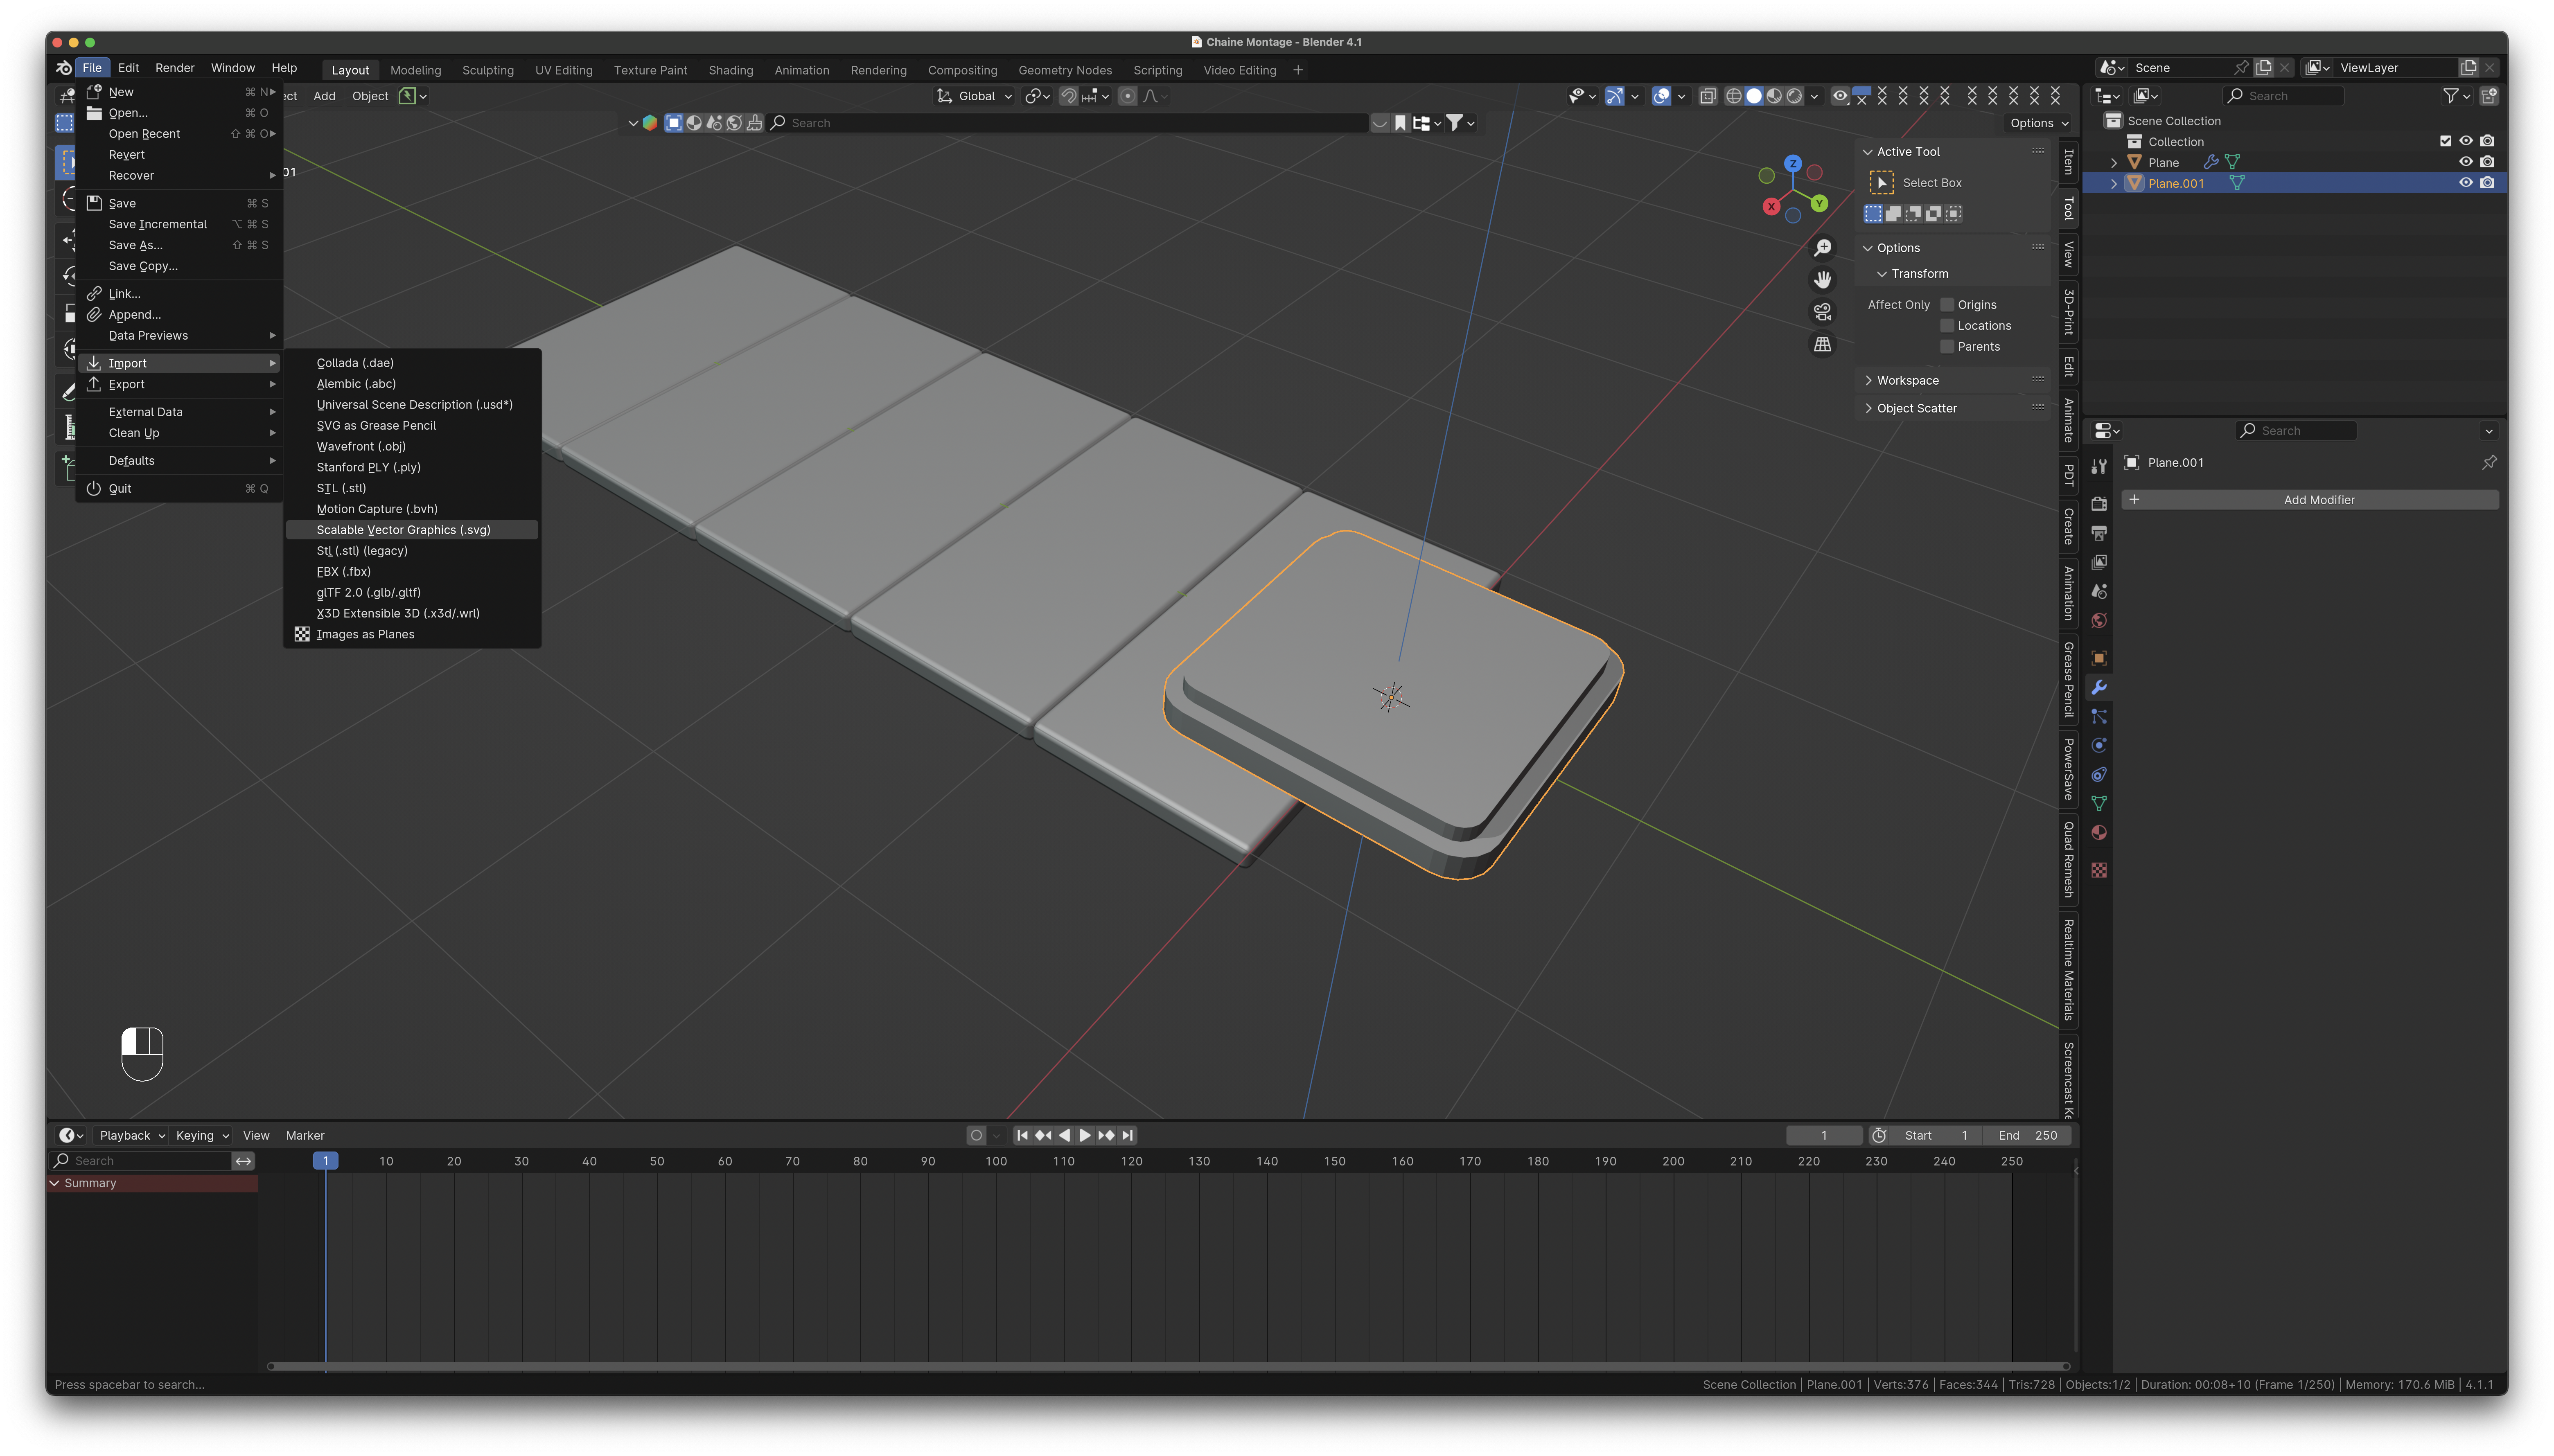This screenshot has width=2554, height=1456.
Task: Open the Material properties tab icon
Action: tap(2099, 832)
